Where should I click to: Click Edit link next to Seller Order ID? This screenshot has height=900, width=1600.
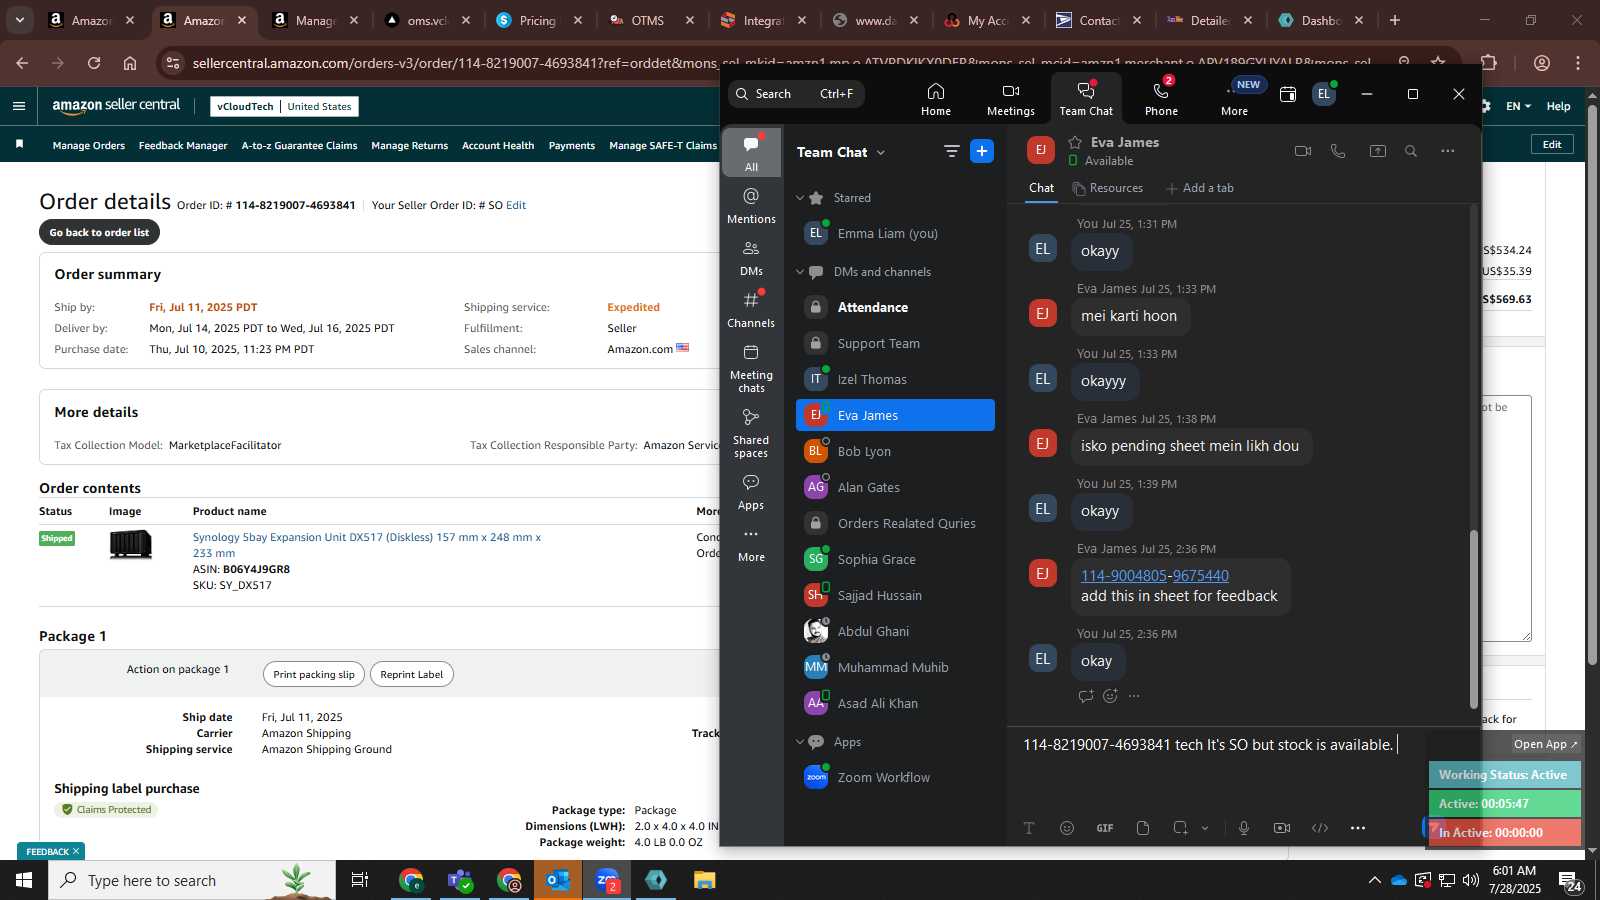[516, 205]
